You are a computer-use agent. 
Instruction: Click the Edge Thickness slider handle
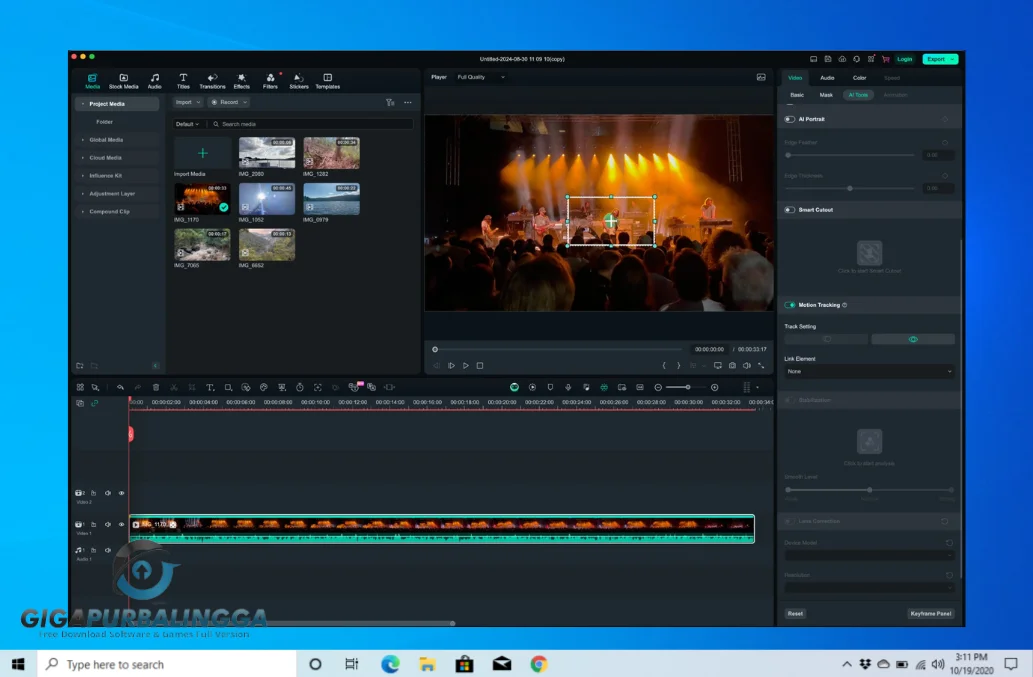coord(850,188)
